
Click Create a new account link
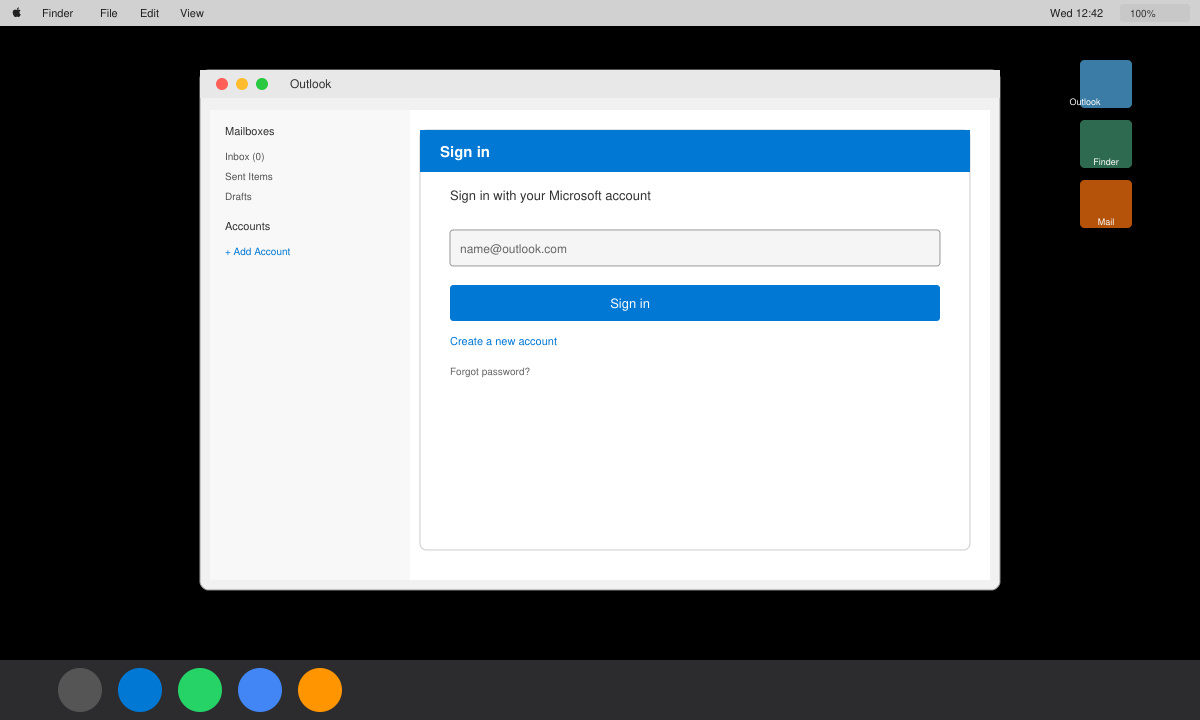click(x=503, y=341)
